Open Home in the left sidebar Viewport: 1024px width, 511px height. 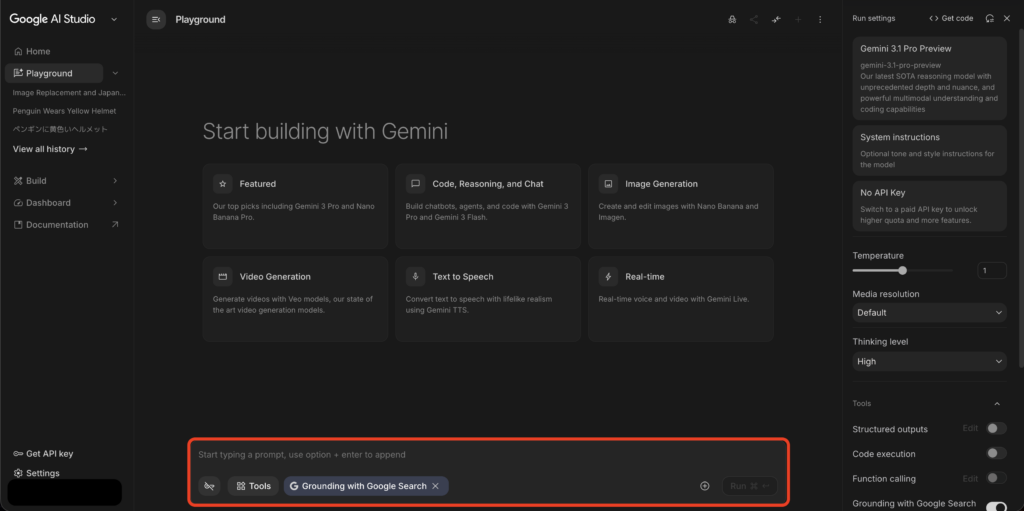coord(38,51)
